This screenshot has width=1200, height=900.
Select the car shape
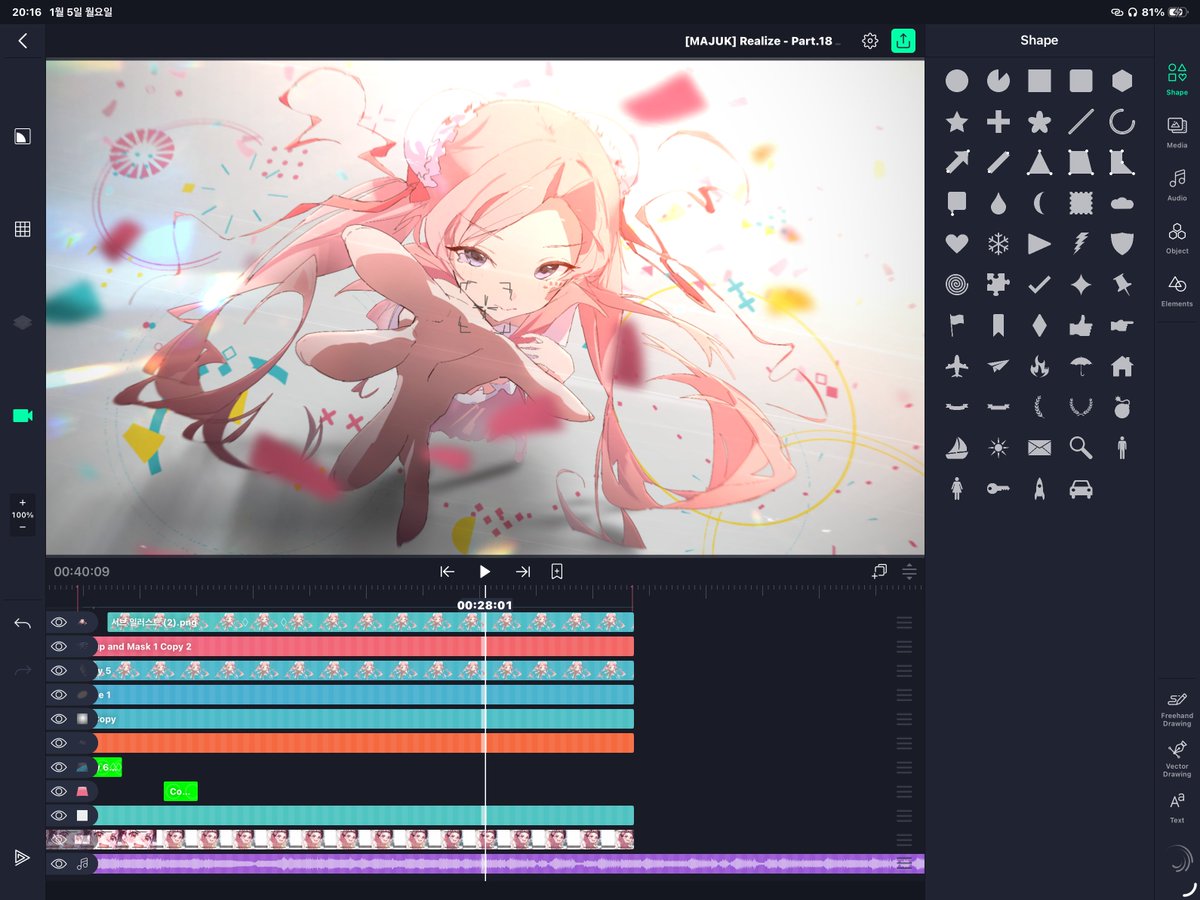pos(1081,488)
